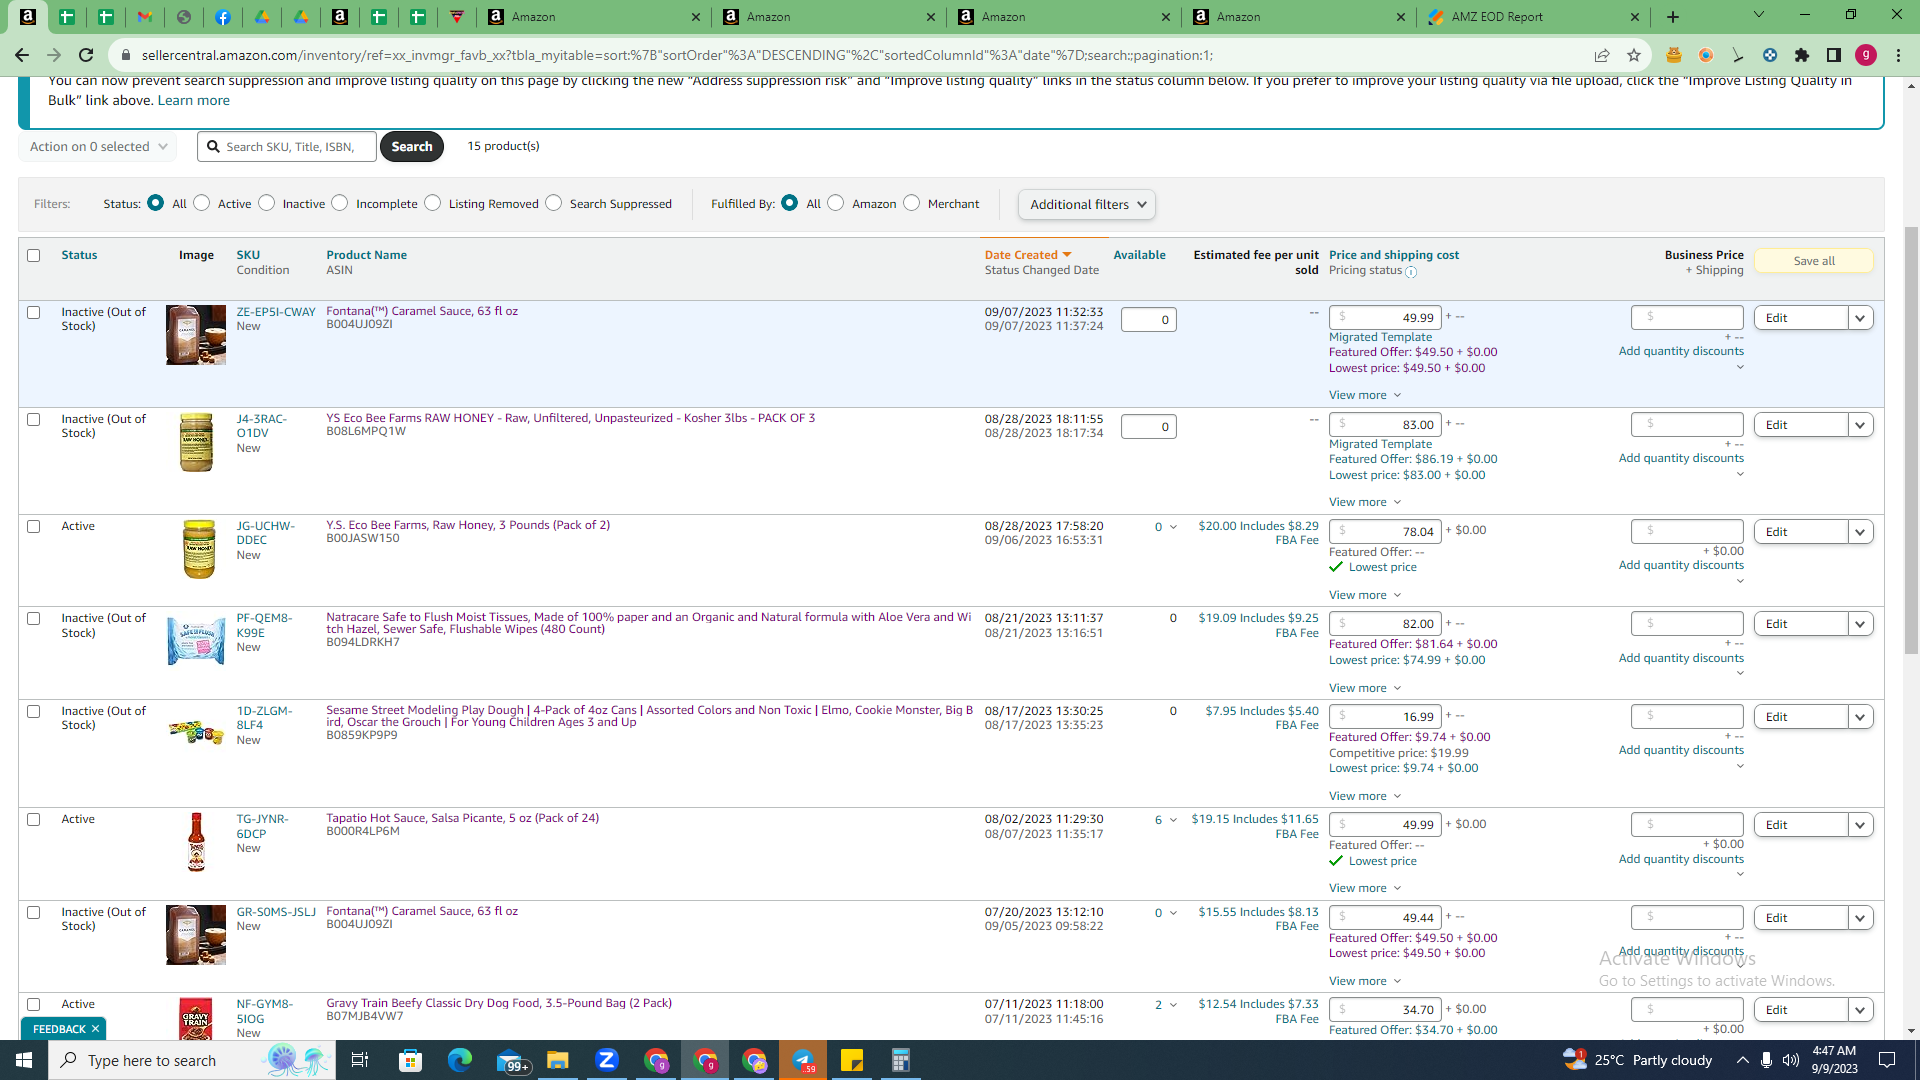
Task: Open Edit dropdown arrow for Tapatio Hot Sauce
Action: [1860, 825]
